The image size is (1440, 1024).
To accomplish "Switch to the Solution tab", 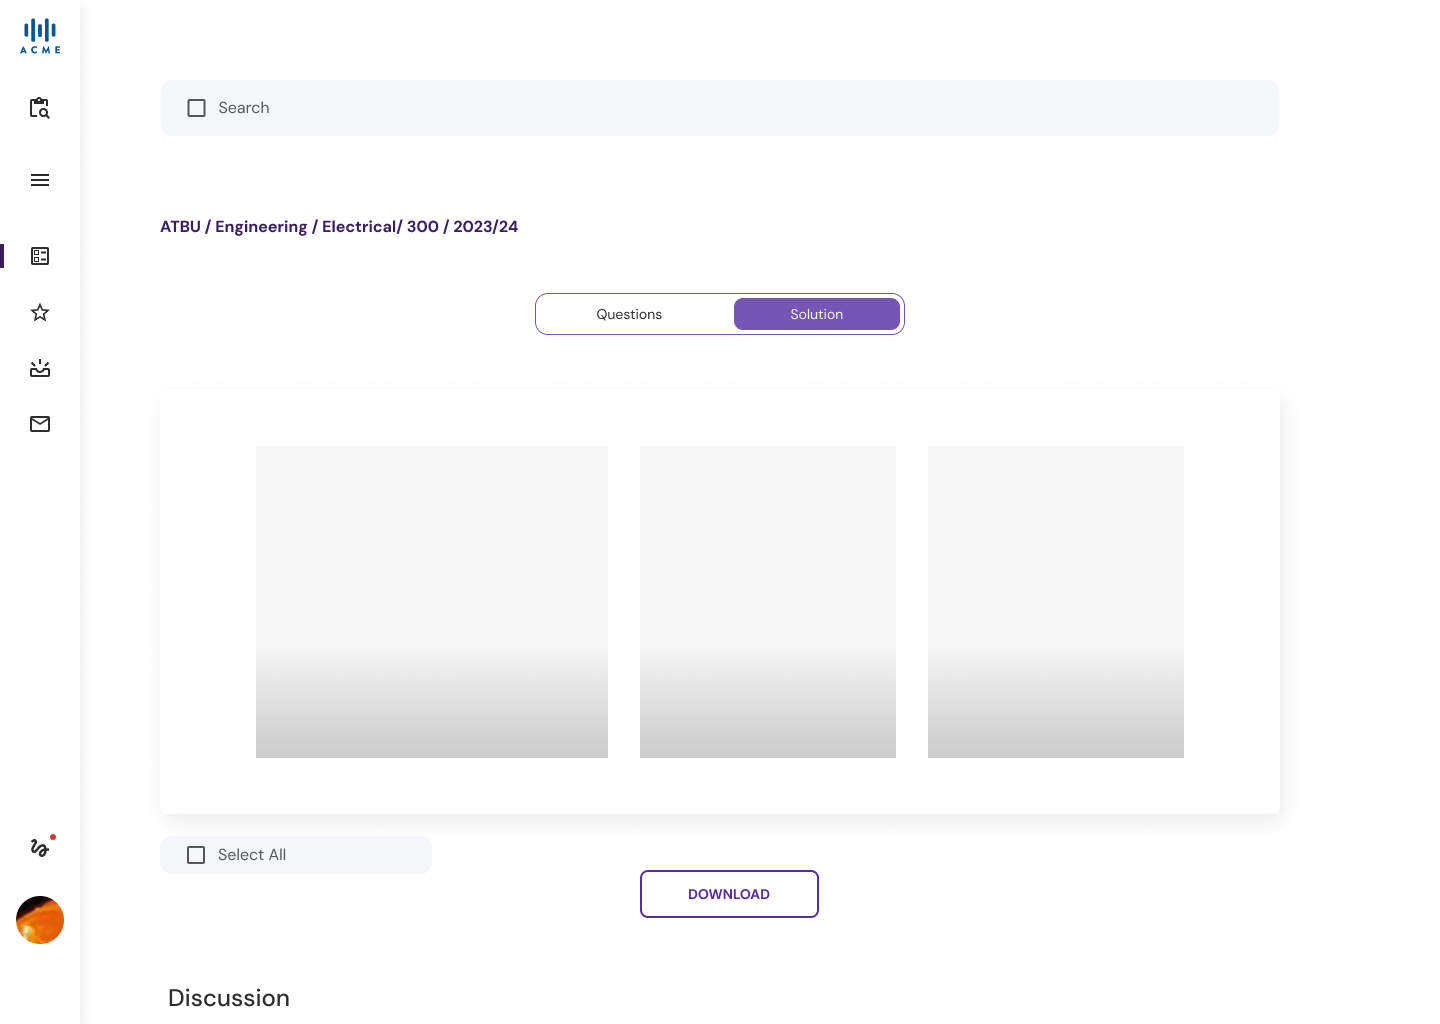I will [817, 314].
